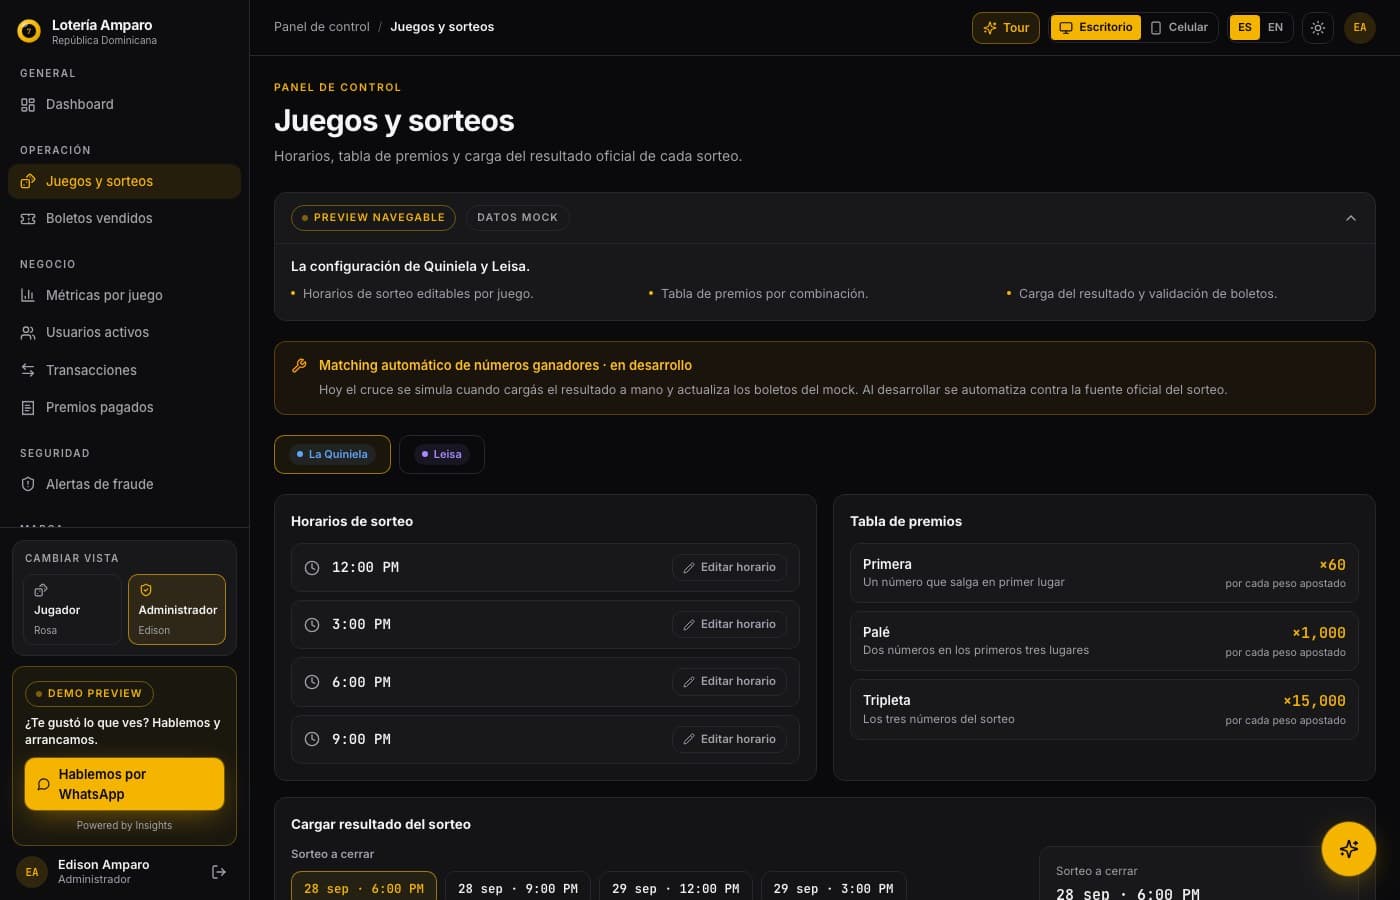Go to Premios pagados

point(124,408)
